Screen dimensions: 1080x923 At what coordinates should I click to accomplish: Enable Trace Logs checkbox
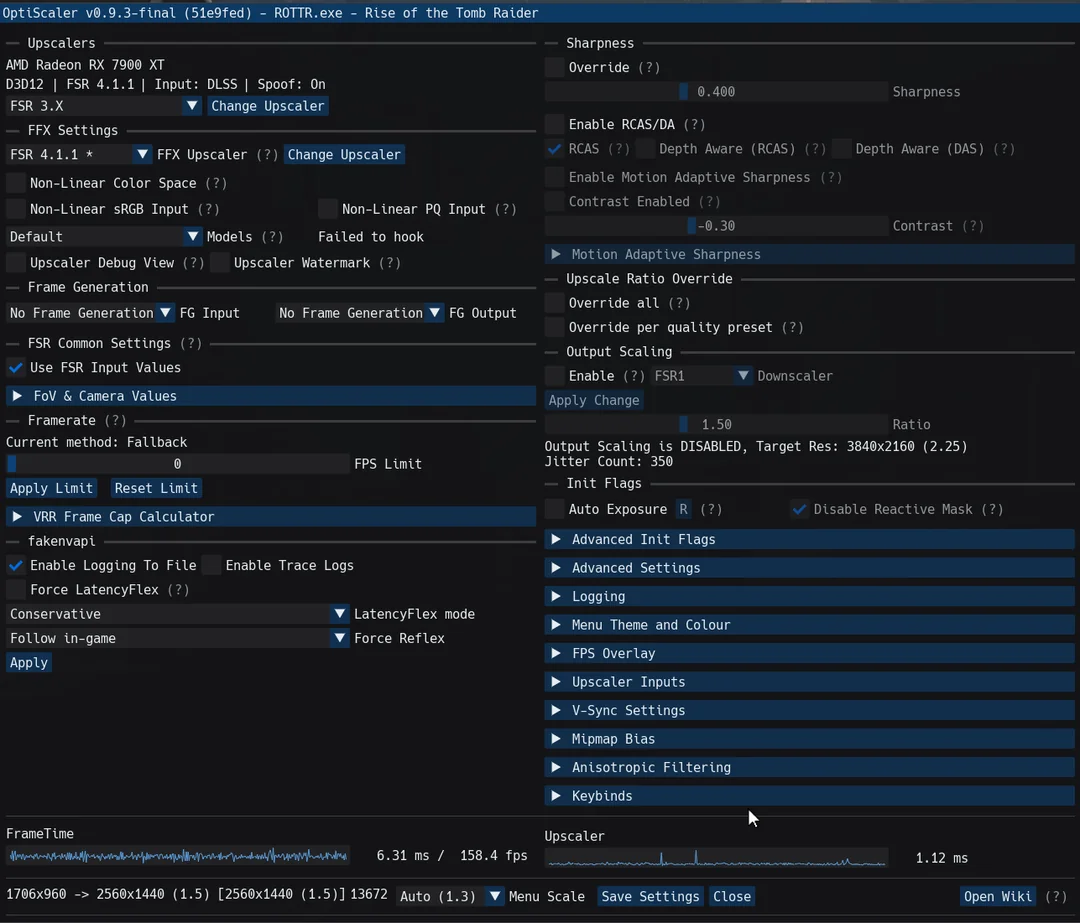tap(211, 566)
